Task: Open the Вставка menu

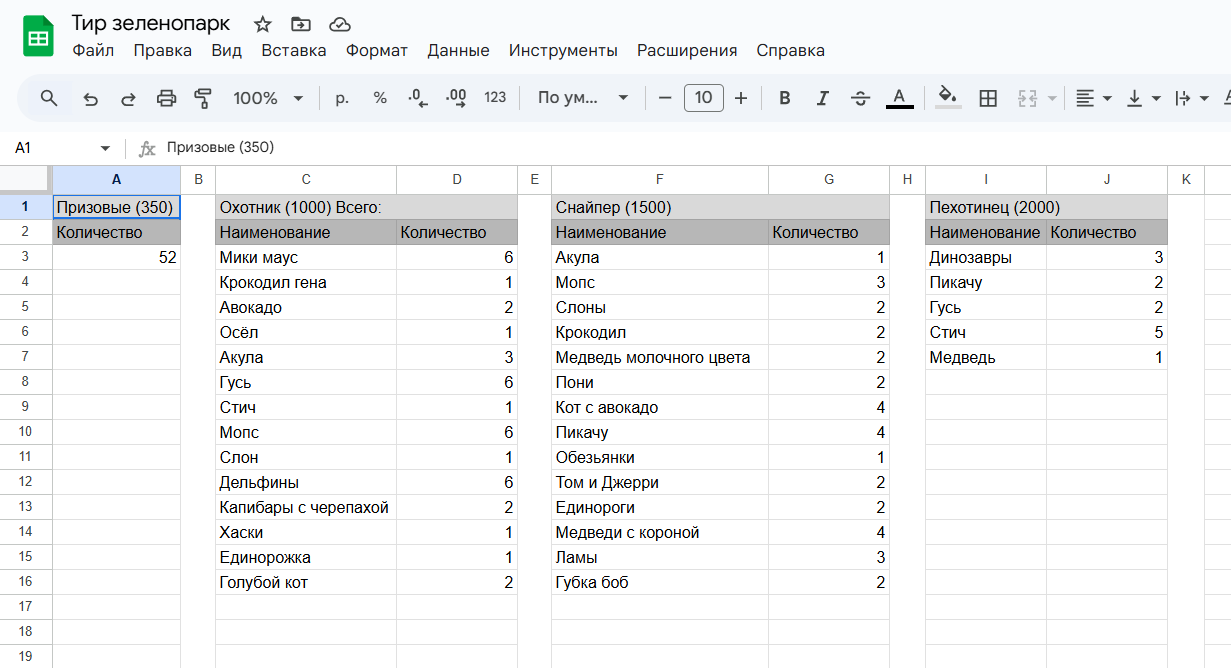Action: click(294, 50)
